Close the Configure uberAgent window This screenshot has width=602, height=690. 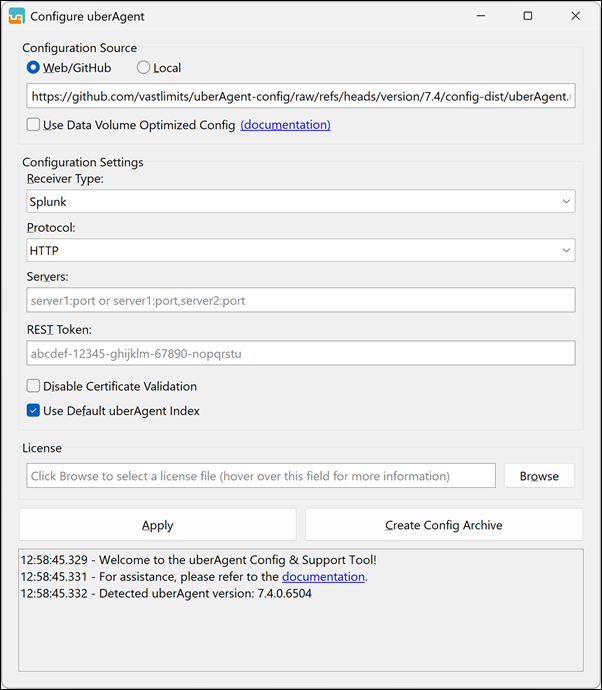point(575,16)
